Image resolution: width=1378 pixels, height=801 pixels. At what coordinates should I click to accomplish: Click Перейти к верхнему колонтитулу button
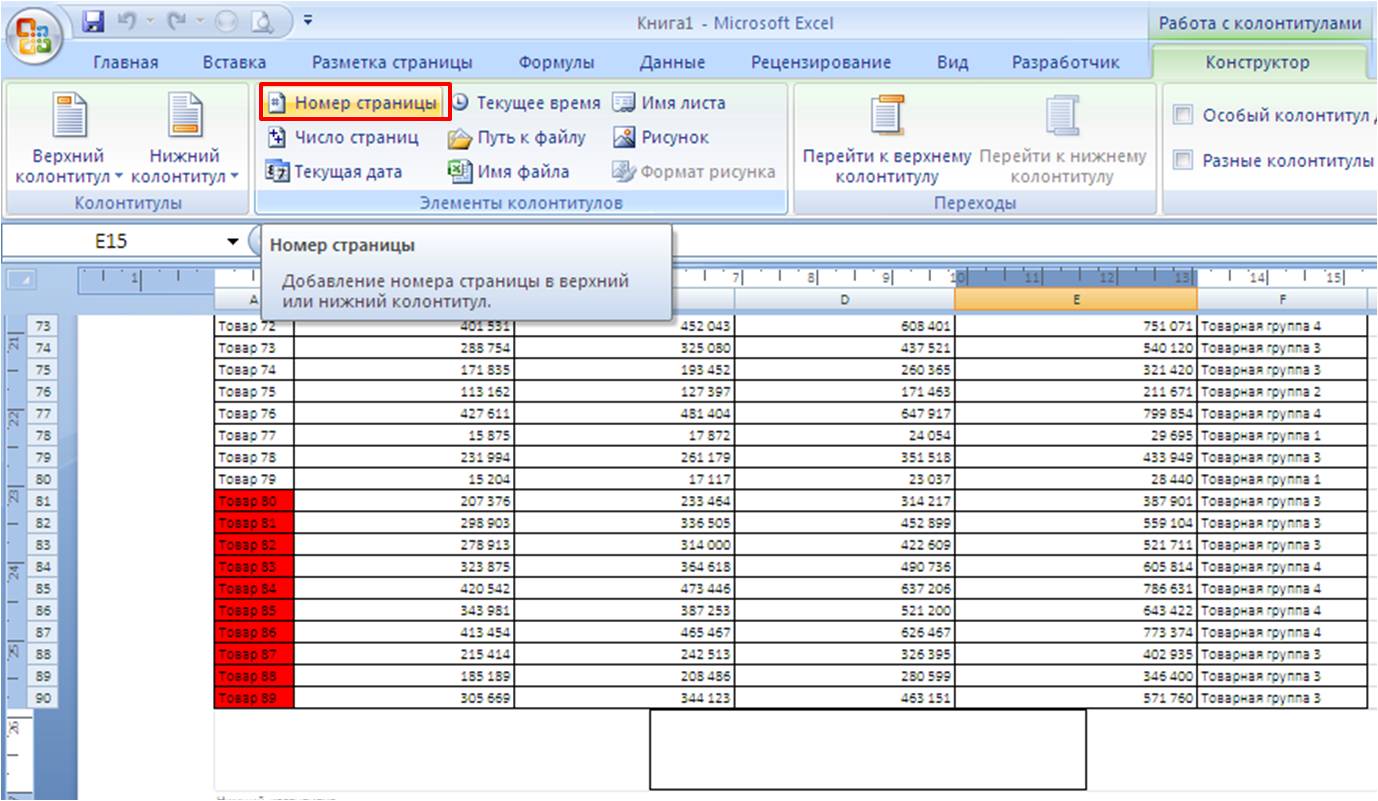point(886,140)
